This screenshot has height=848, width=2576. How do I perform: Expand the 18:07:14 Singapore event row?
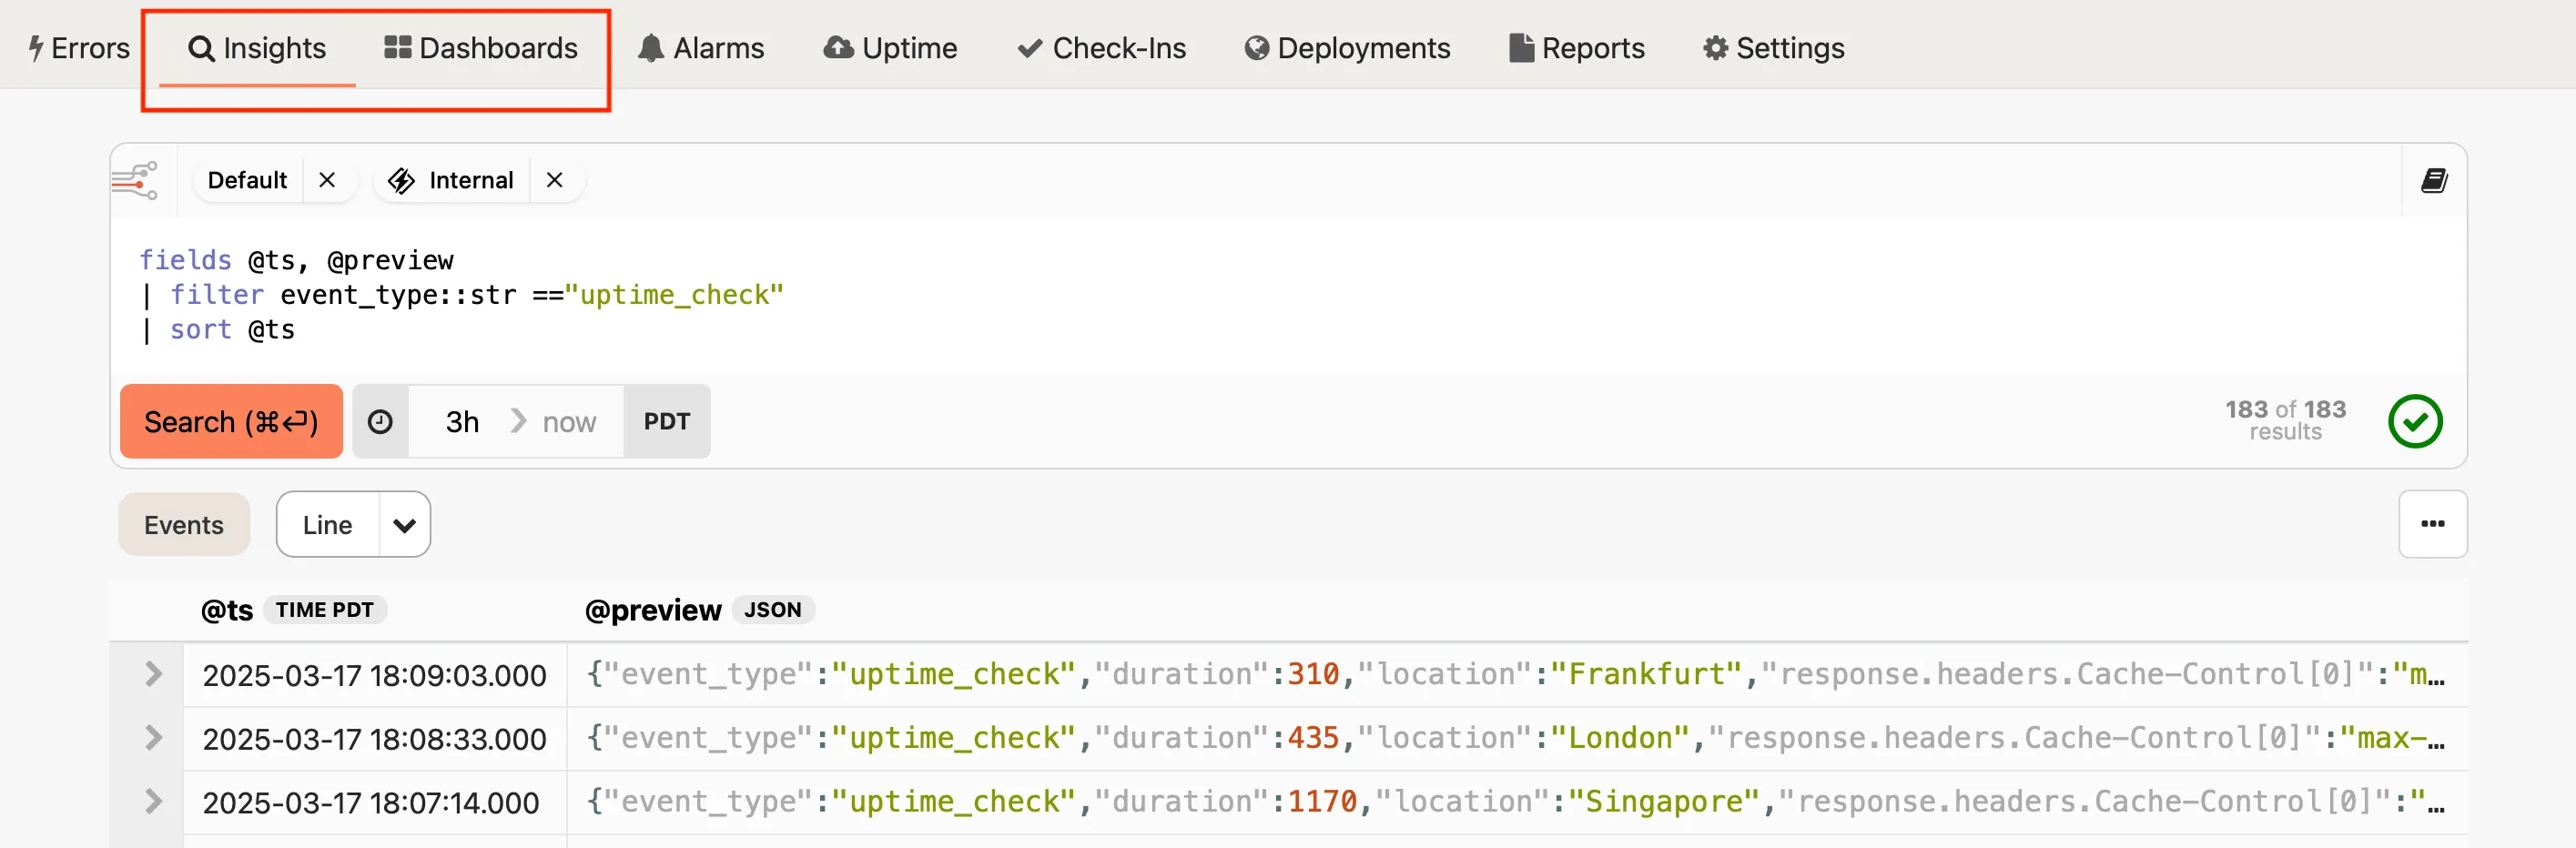(152, 801)
